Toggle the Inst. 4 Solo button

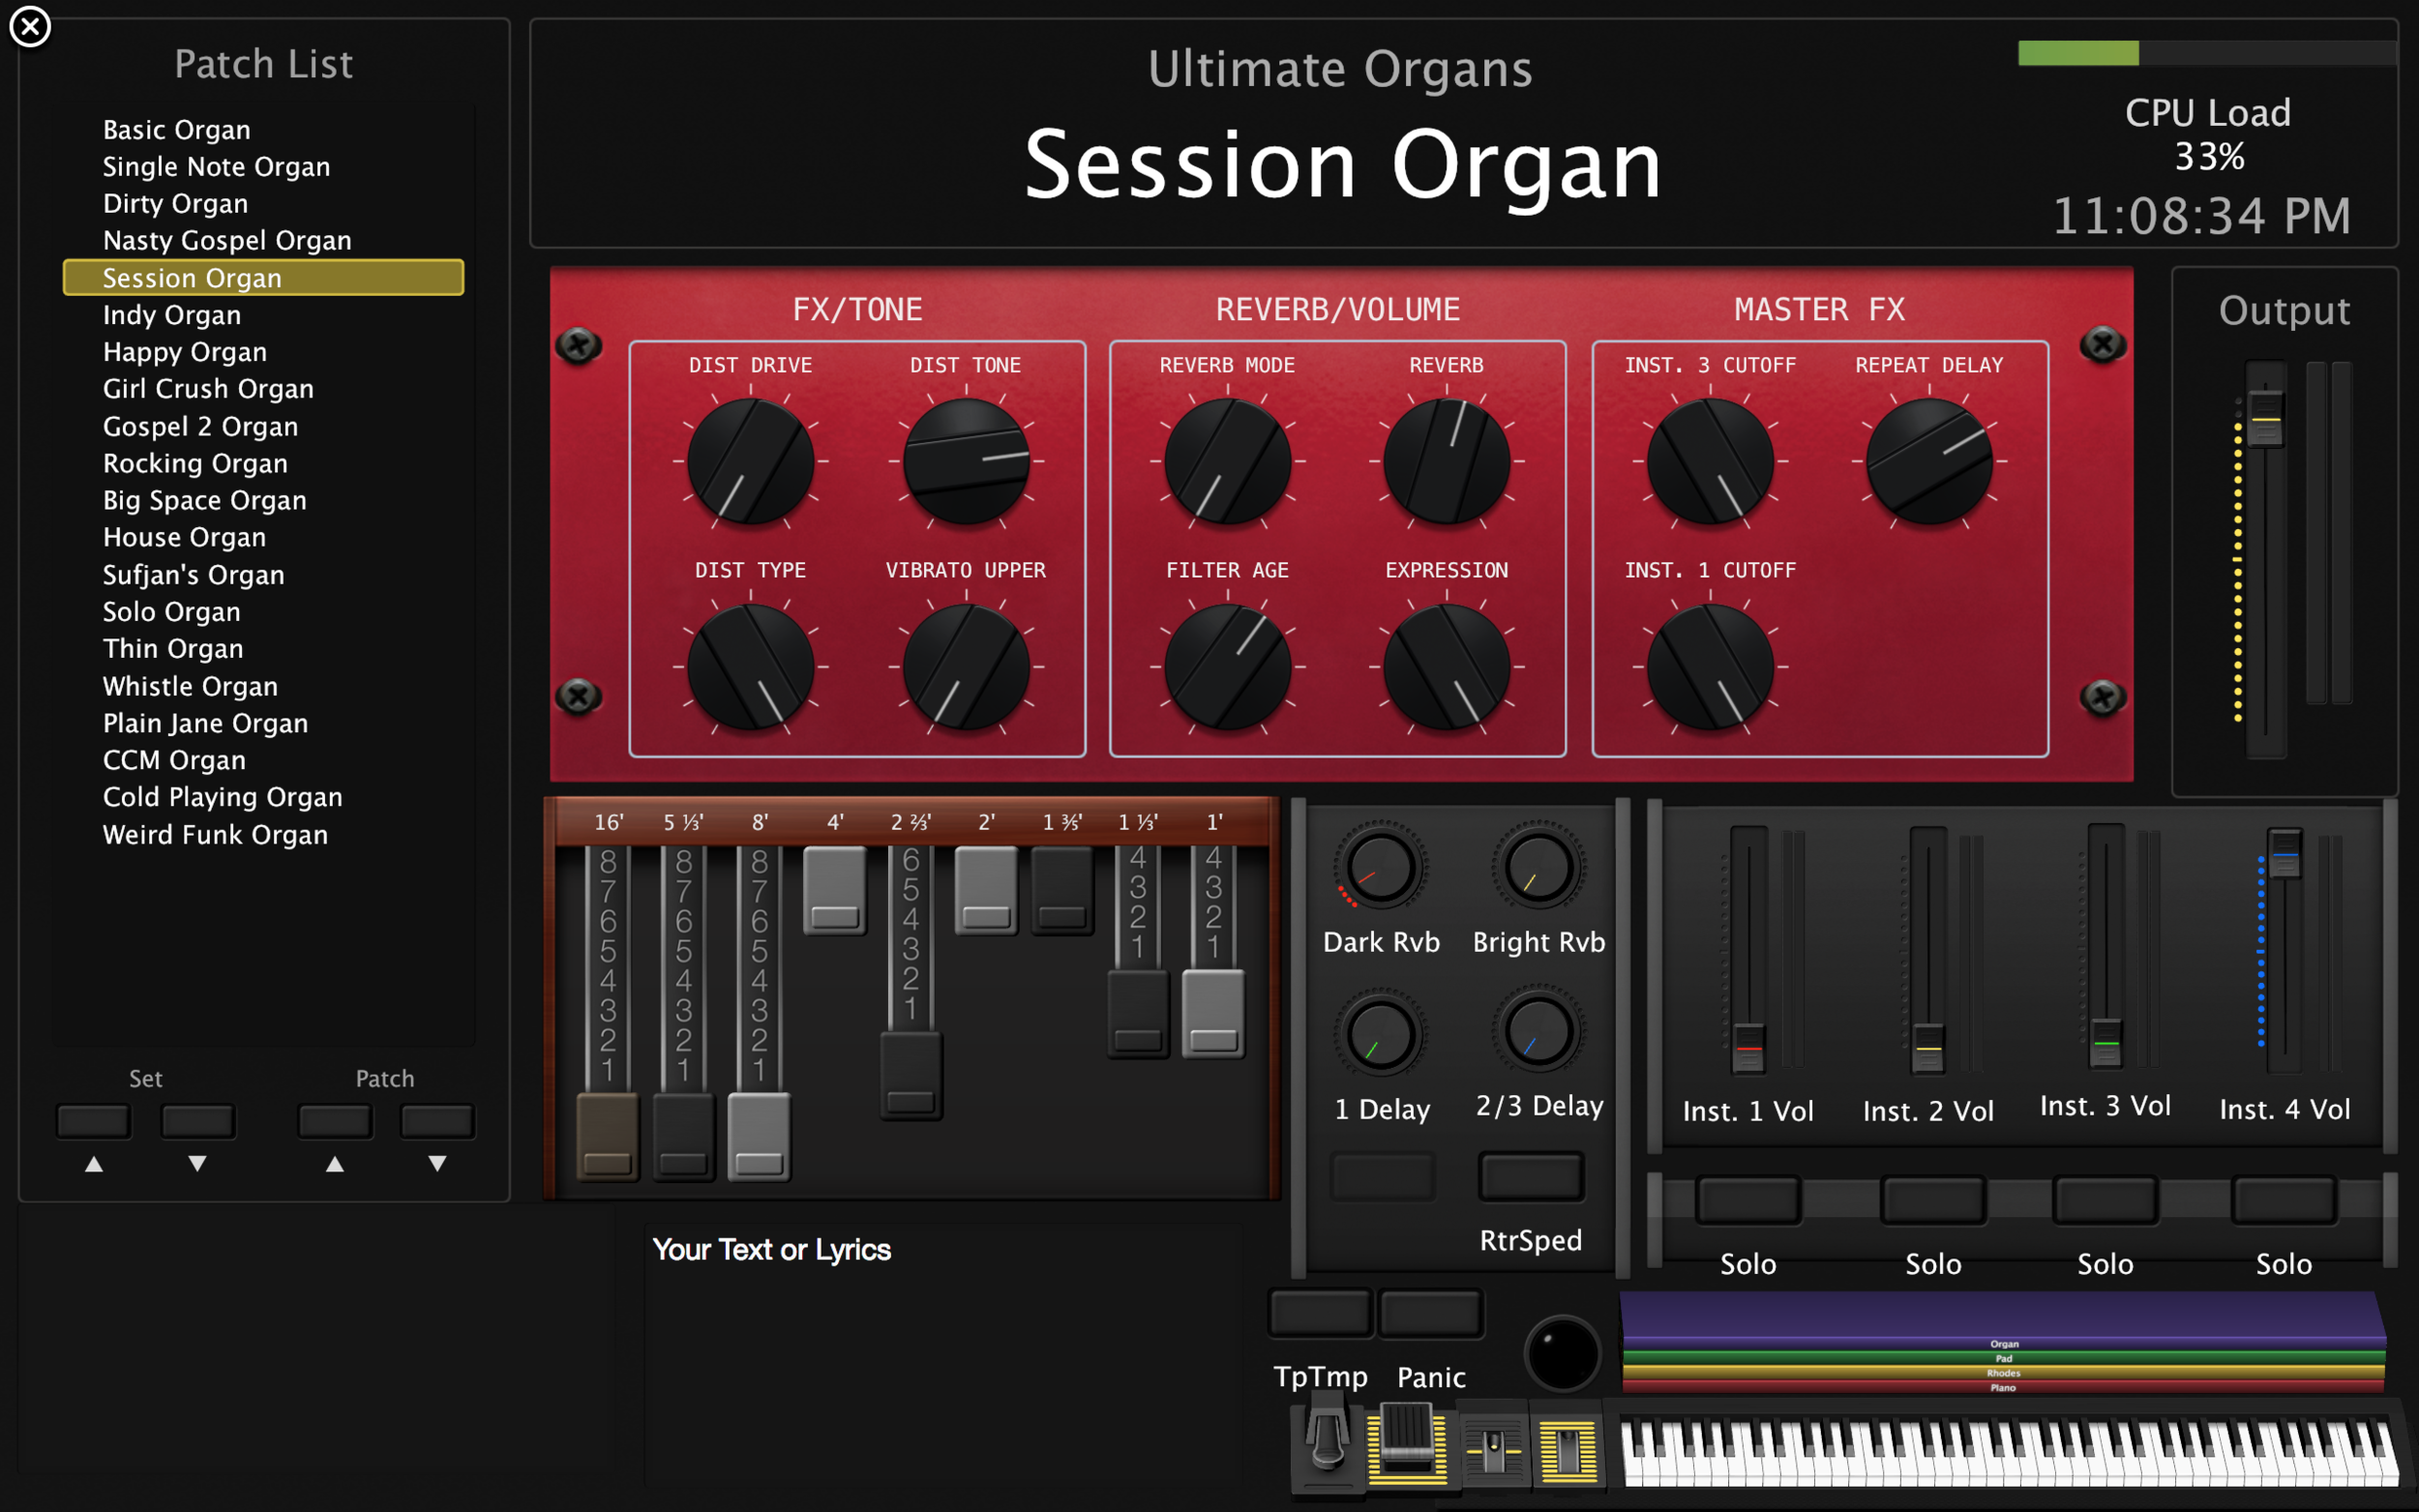pos(2284,1201)
